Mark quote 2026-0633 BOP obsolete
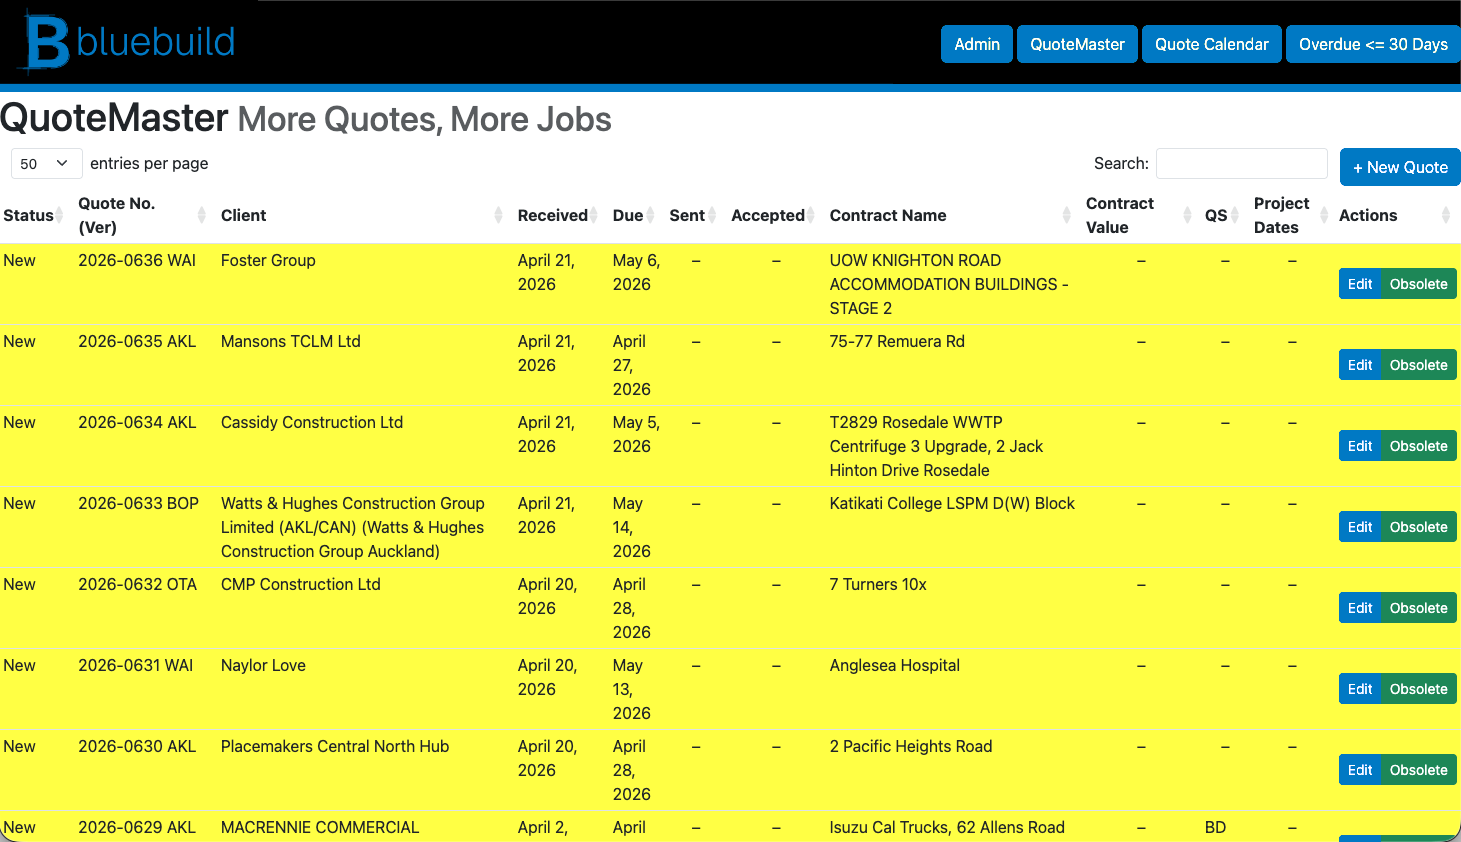The width and height of the screenshot is (1461, 842). (1418, 527)
